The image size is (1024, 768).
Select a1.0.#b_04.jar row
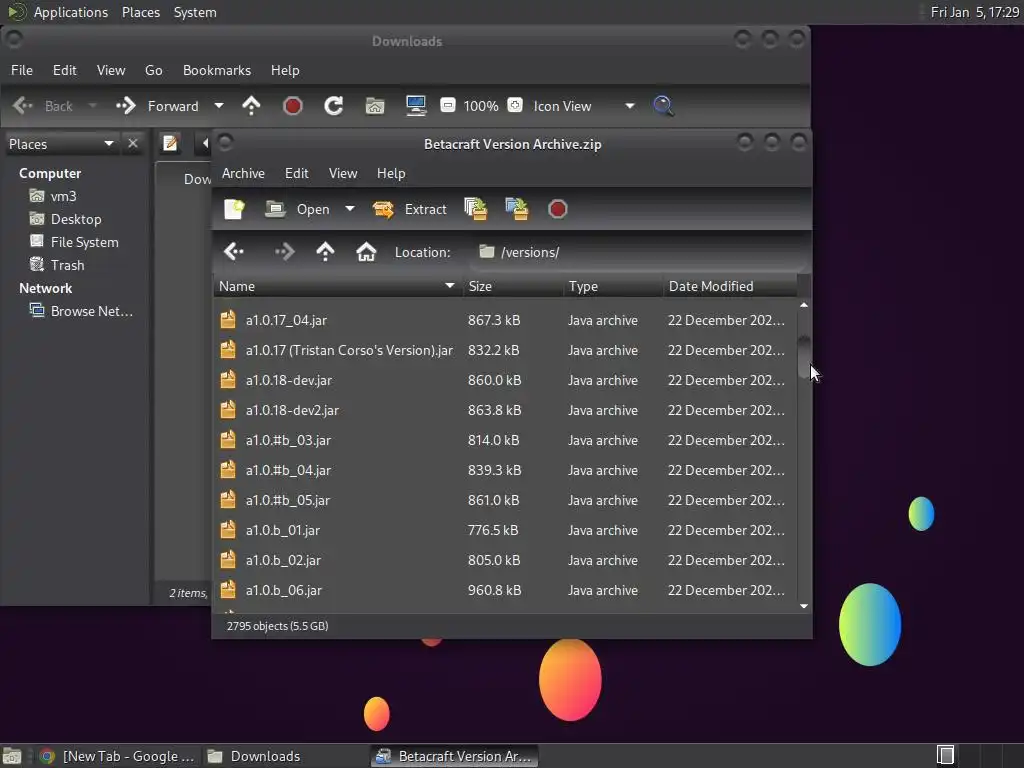pyautogui.click(x=505, y=470)
